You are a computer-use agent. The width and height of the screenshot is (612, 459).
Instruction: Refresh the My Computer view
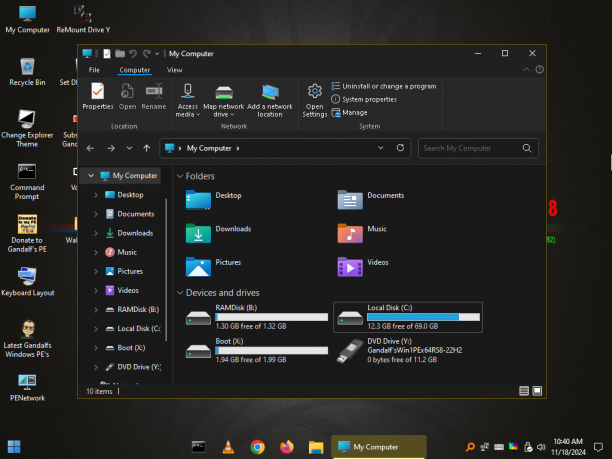(400, 148)
